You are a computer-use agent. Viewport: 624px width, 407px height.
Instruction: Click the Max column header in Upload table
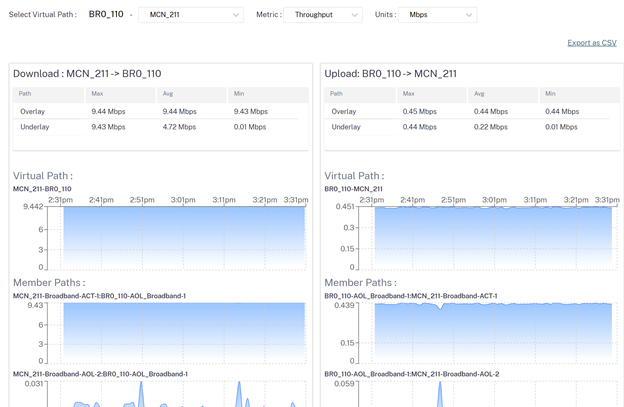click(432, 94)
